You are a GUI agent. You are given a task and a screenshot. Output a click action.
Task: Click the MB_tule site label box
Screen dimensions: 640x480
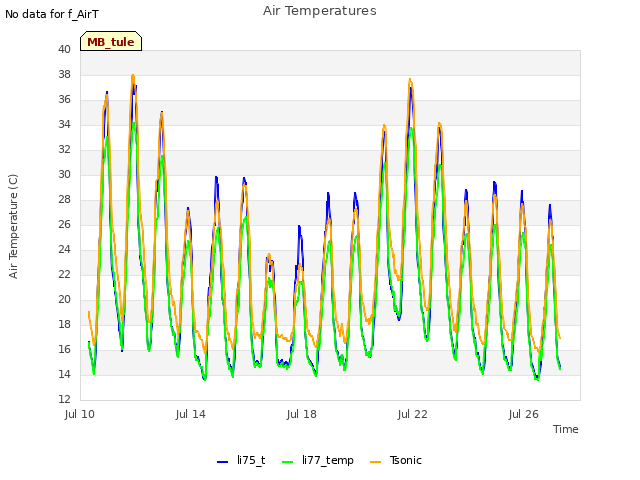point(111,41)
